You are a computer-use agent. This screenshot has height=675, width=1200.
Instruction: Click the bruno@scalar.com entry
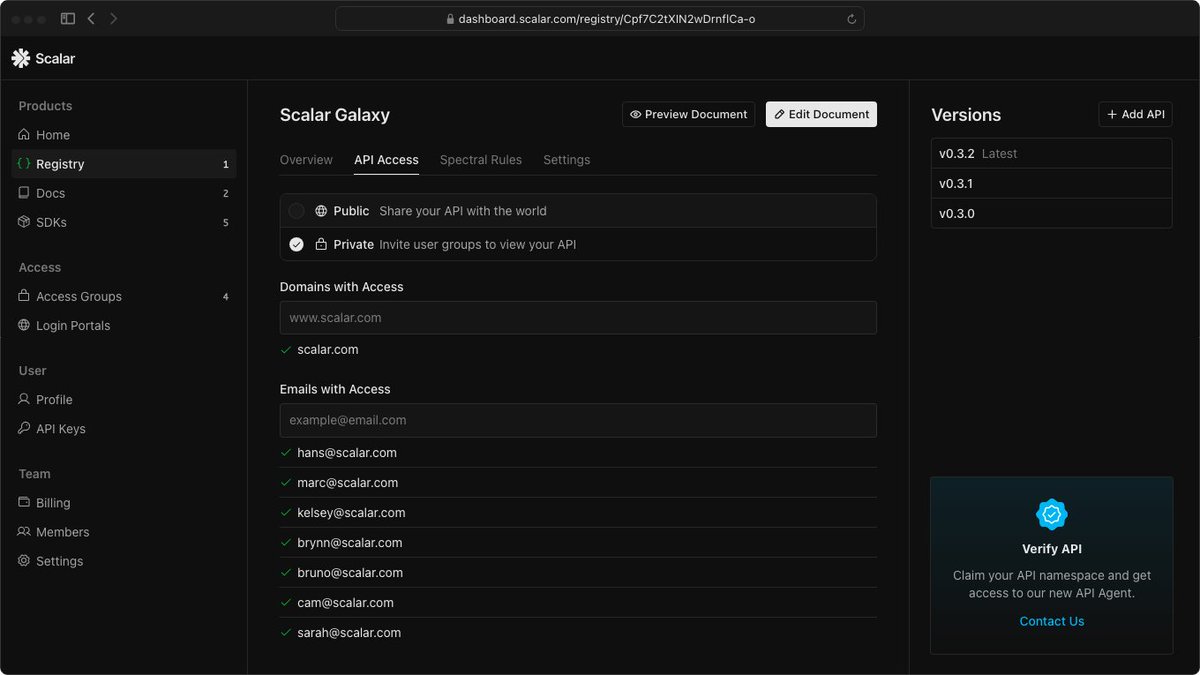click(578, 573)
